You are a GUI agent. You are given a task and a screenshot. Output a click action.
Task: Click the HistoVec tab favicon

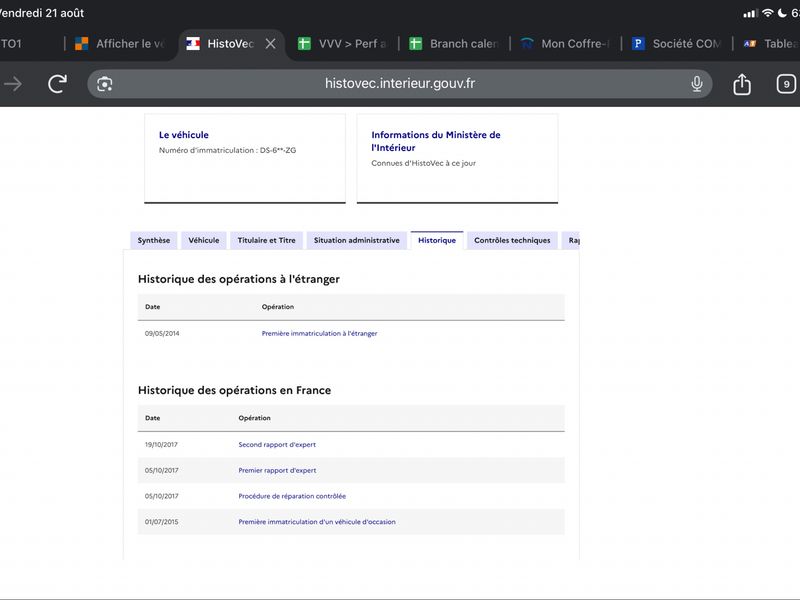pyautogui.click(x=193, y=44)
